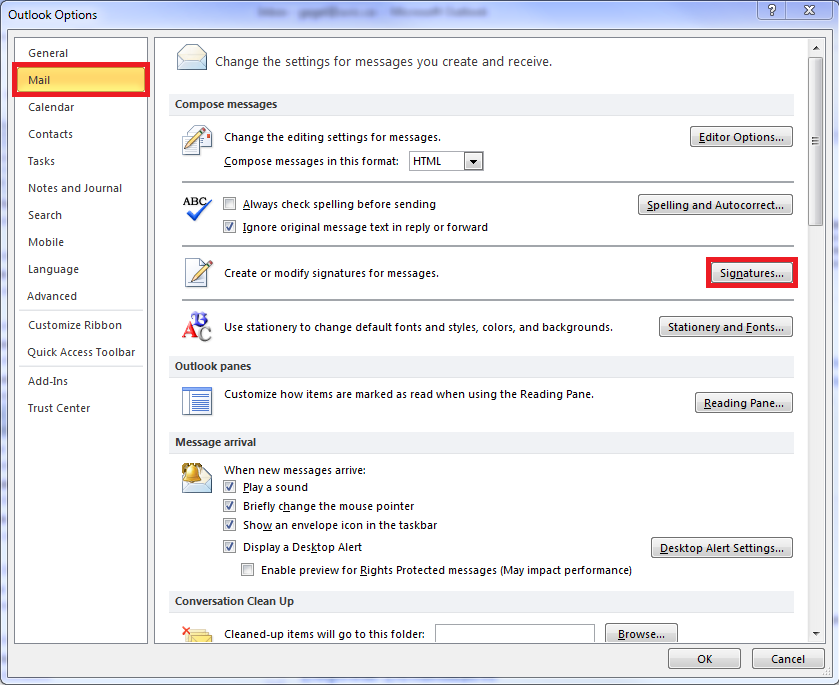Screen dimensions: 839x685
Task: Open the Trust Center options
Action: [81, 408]
